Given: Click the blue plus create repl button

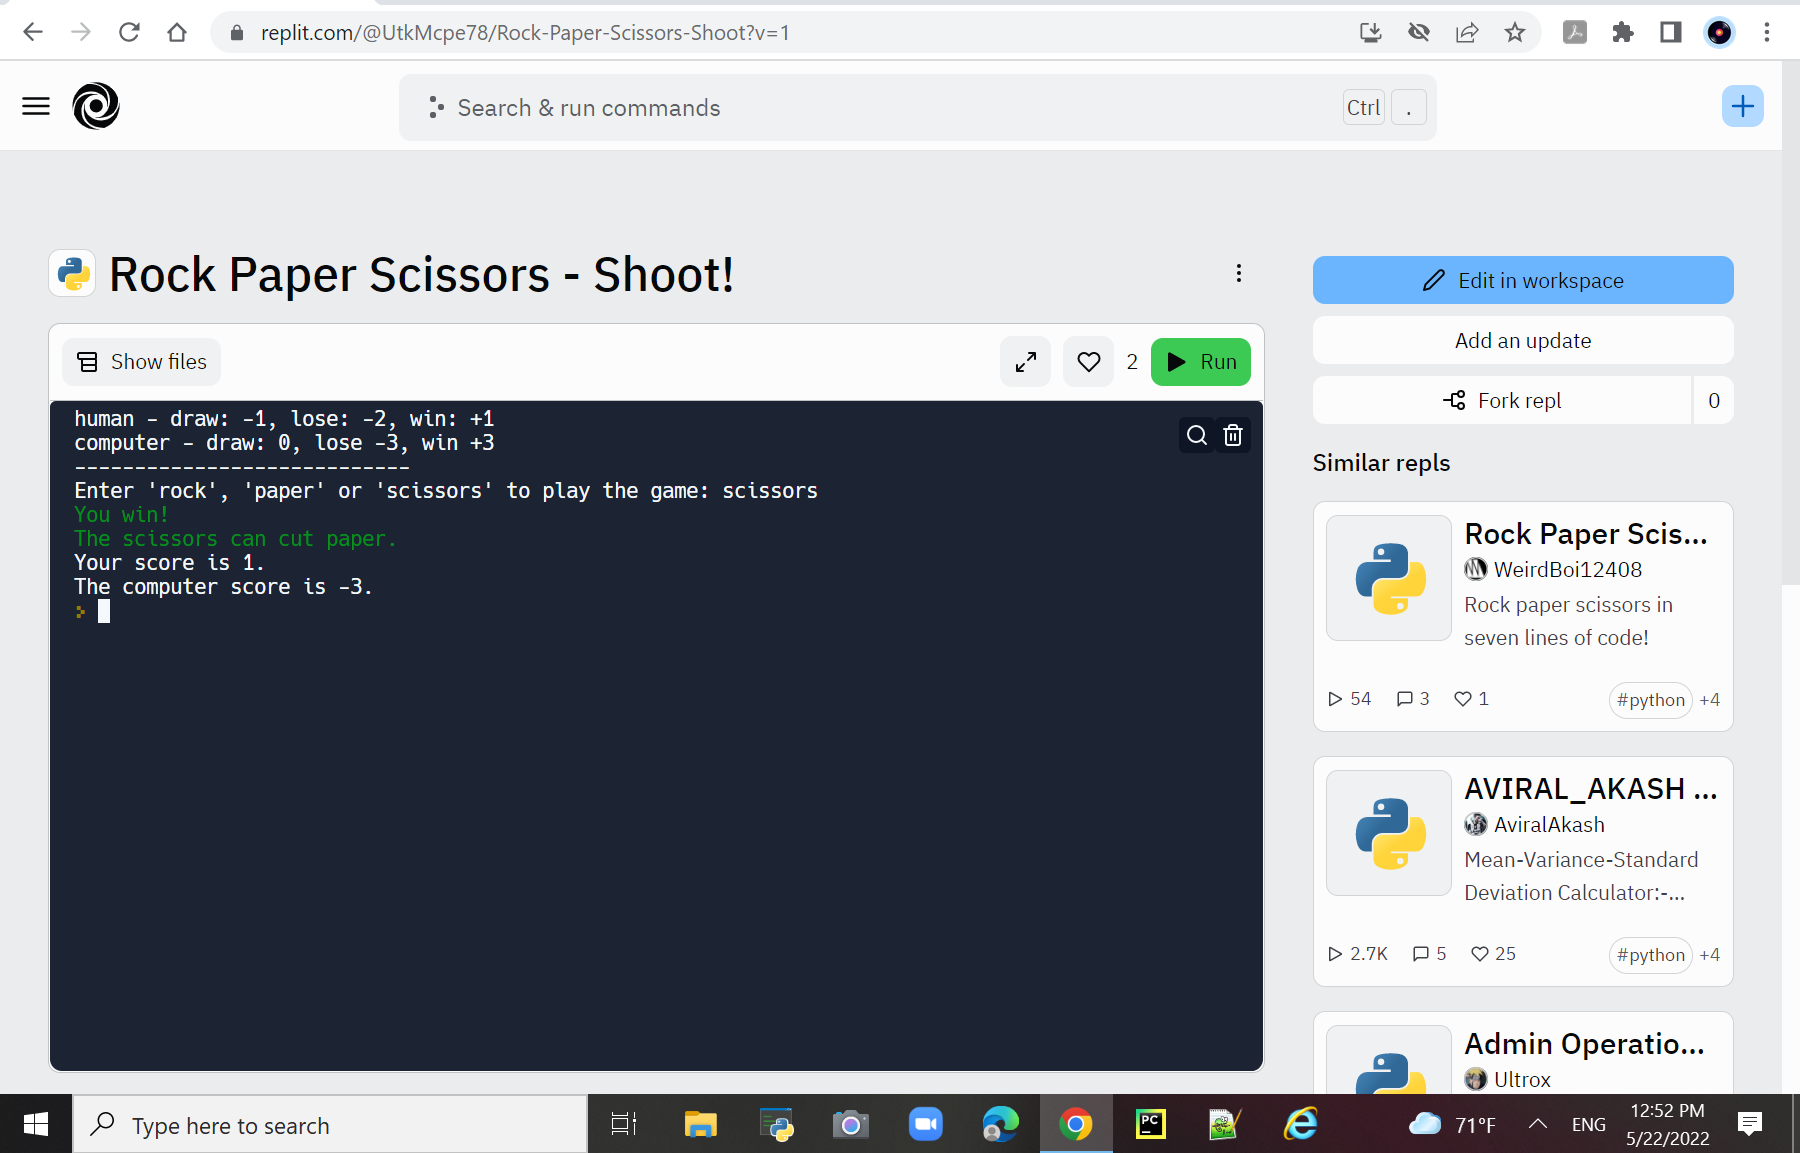Looking at the screenshot, I should click(1742, 106).
